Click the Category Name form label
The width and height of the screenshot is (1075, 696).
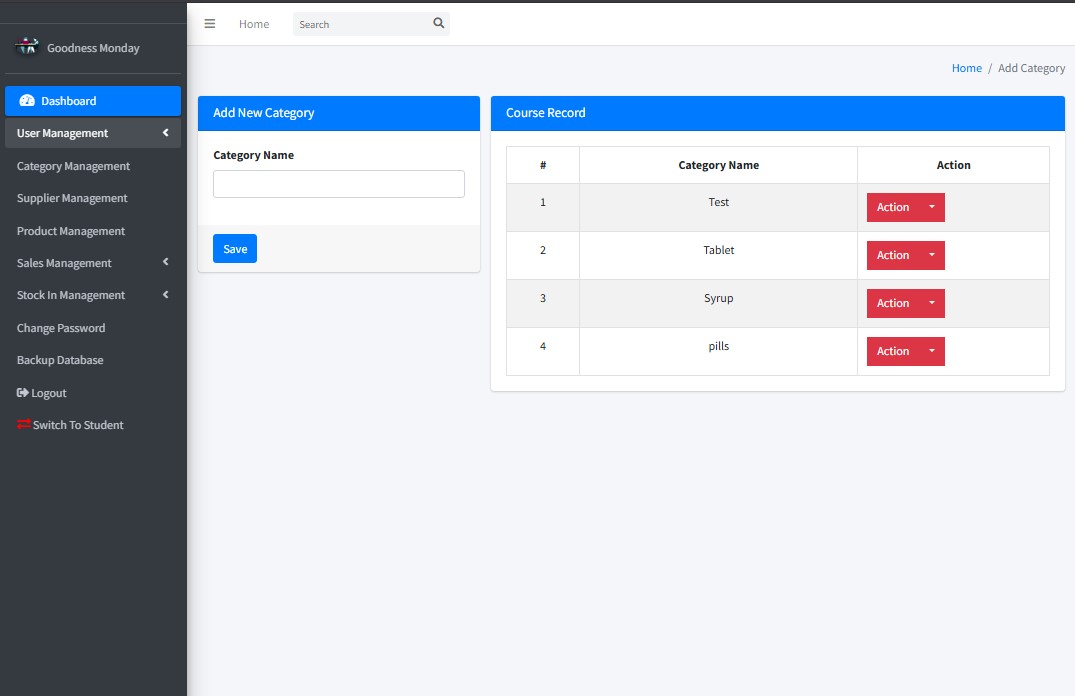click(254, 155)
